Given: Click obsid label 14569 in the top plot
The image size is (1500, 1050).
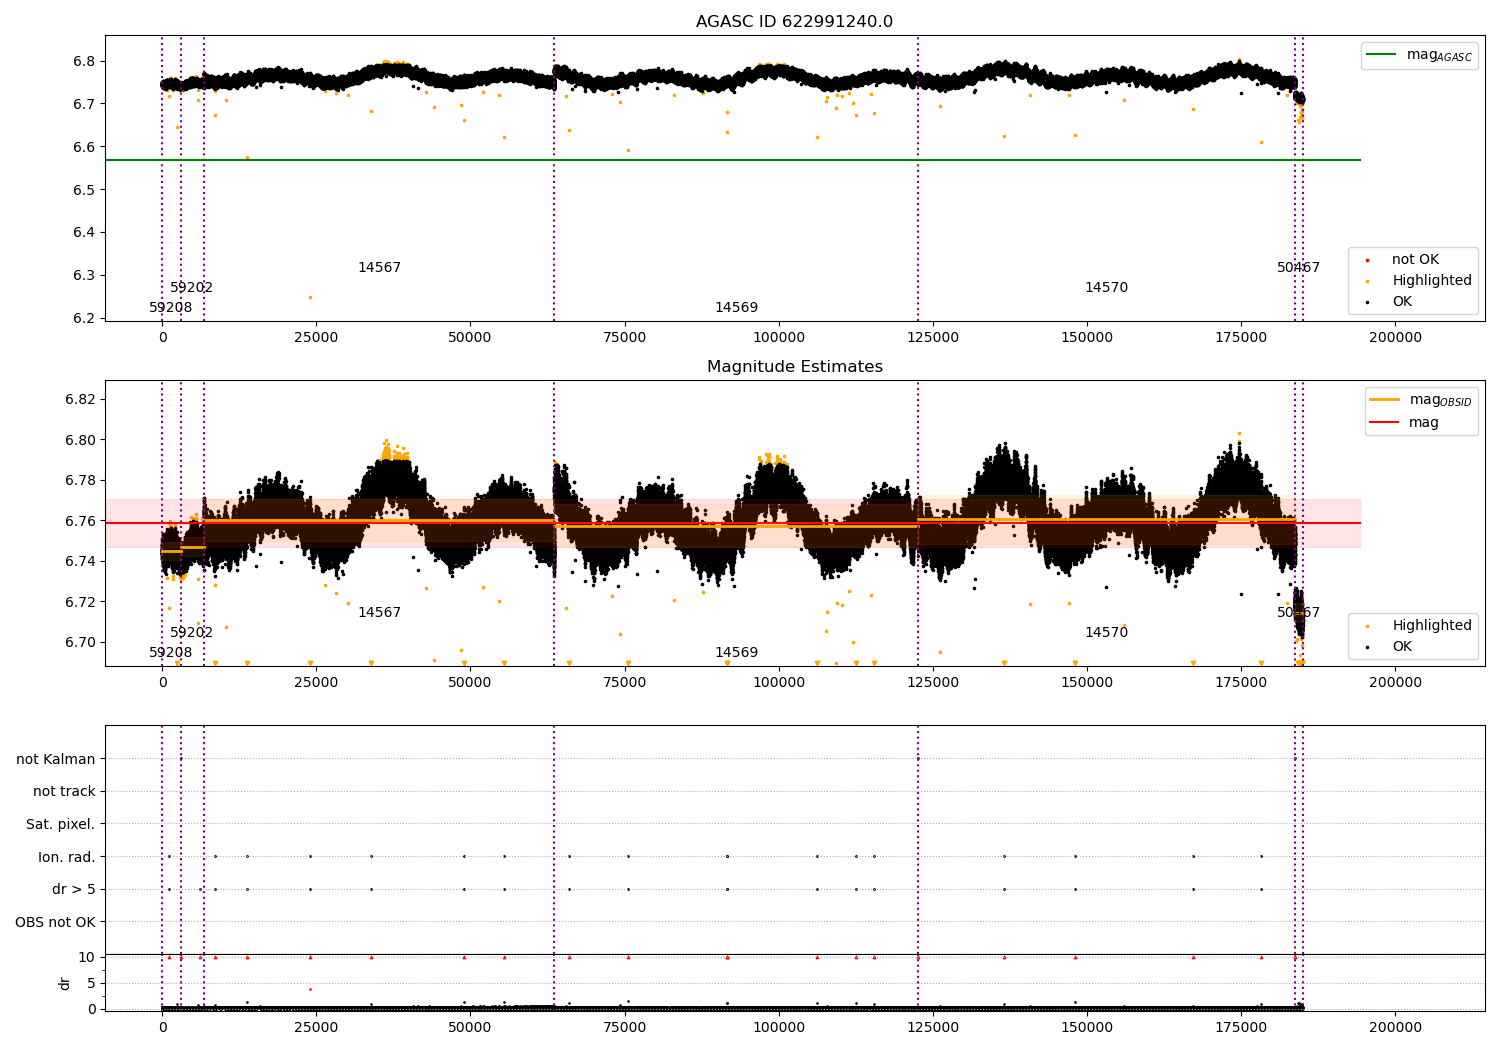Looking at the screenshot, I should click(x=736, y=308).
